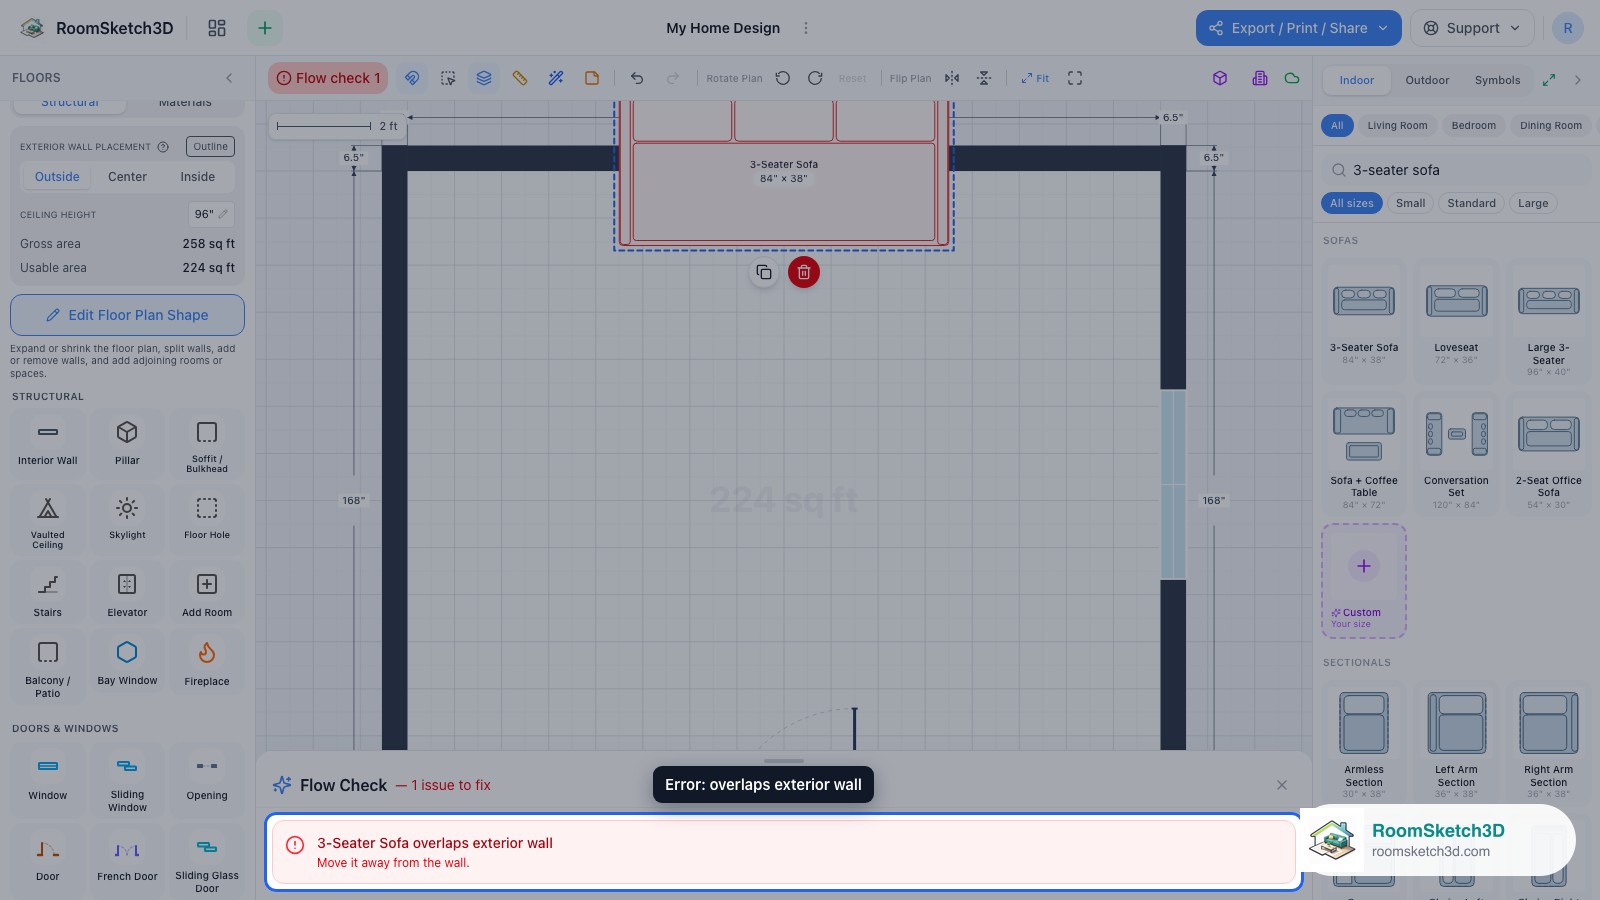
Task: Switch to the Symbols tab
Action: (1497, 80)
